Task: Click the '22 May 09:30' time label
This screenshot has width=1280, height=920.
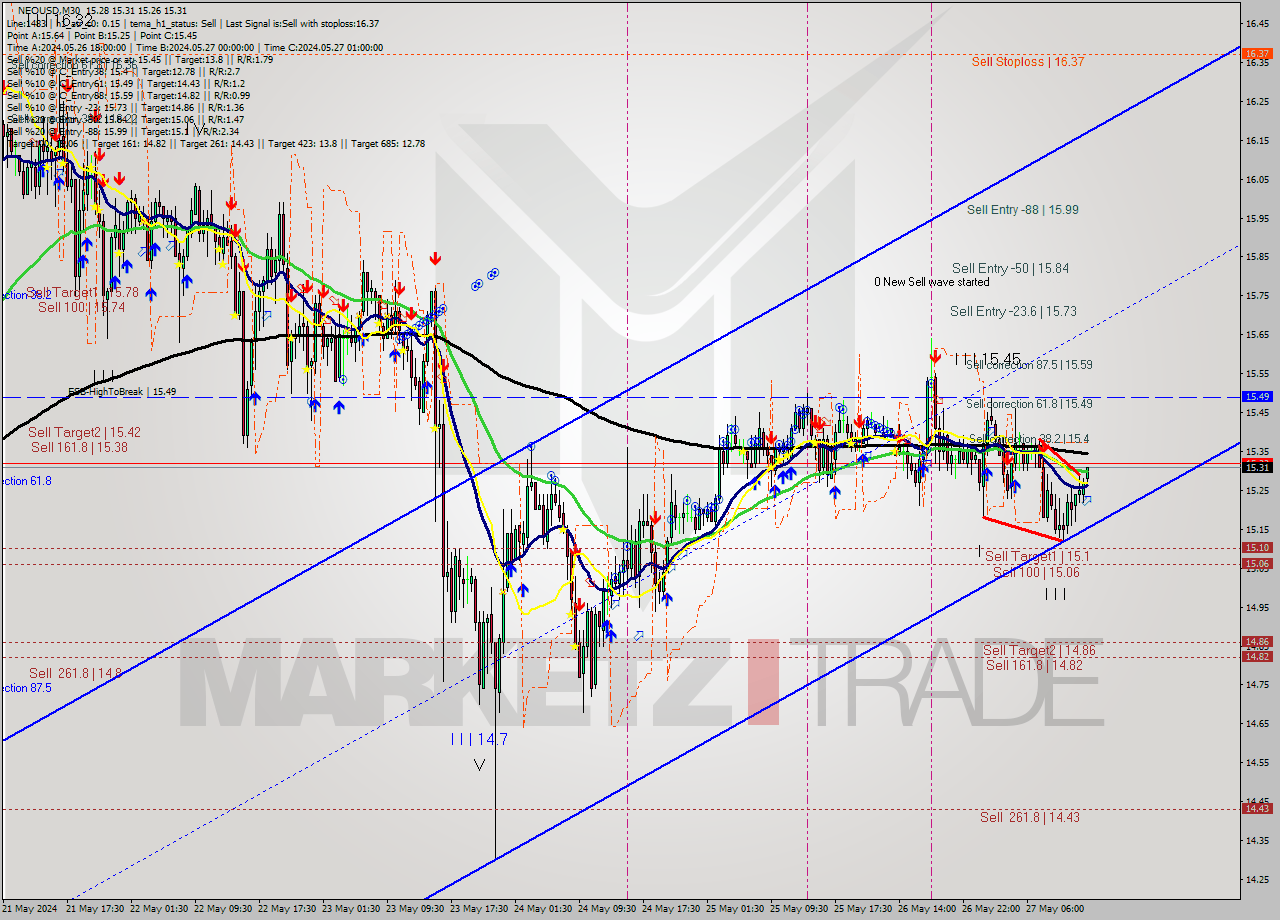Action: coord(225,909)
